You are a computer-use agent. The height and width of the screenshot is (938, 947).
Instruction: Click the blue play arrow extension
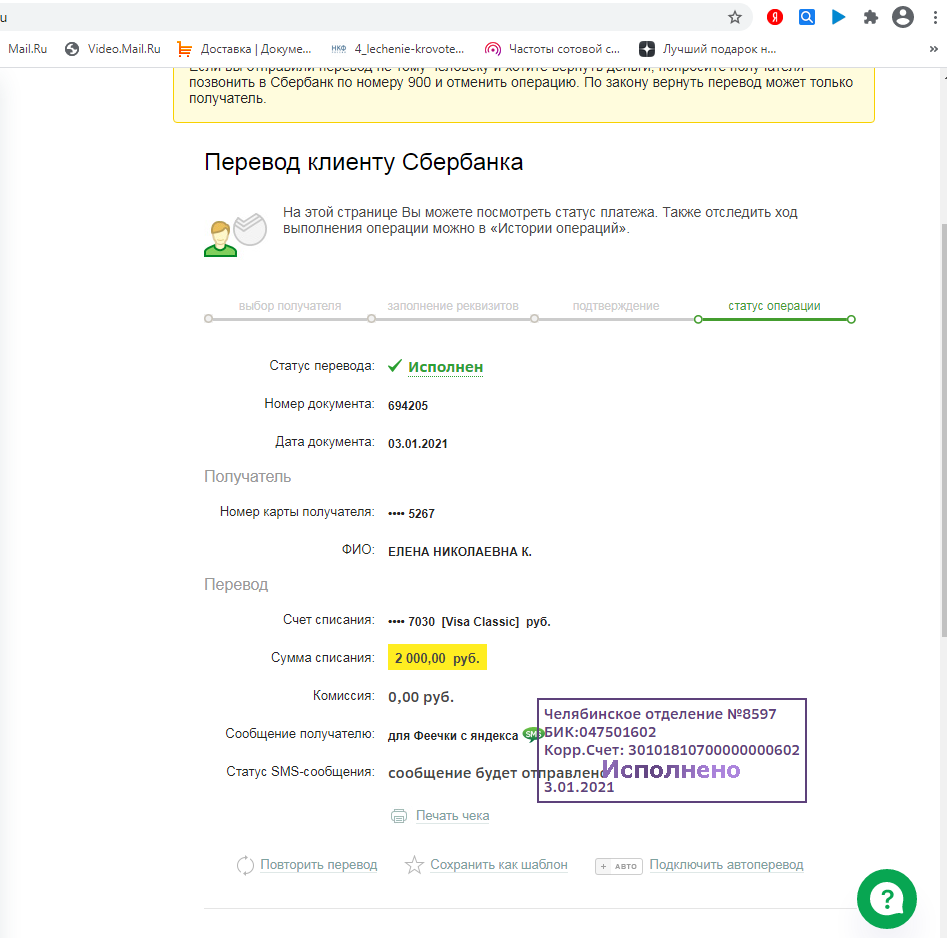[838, 17]
